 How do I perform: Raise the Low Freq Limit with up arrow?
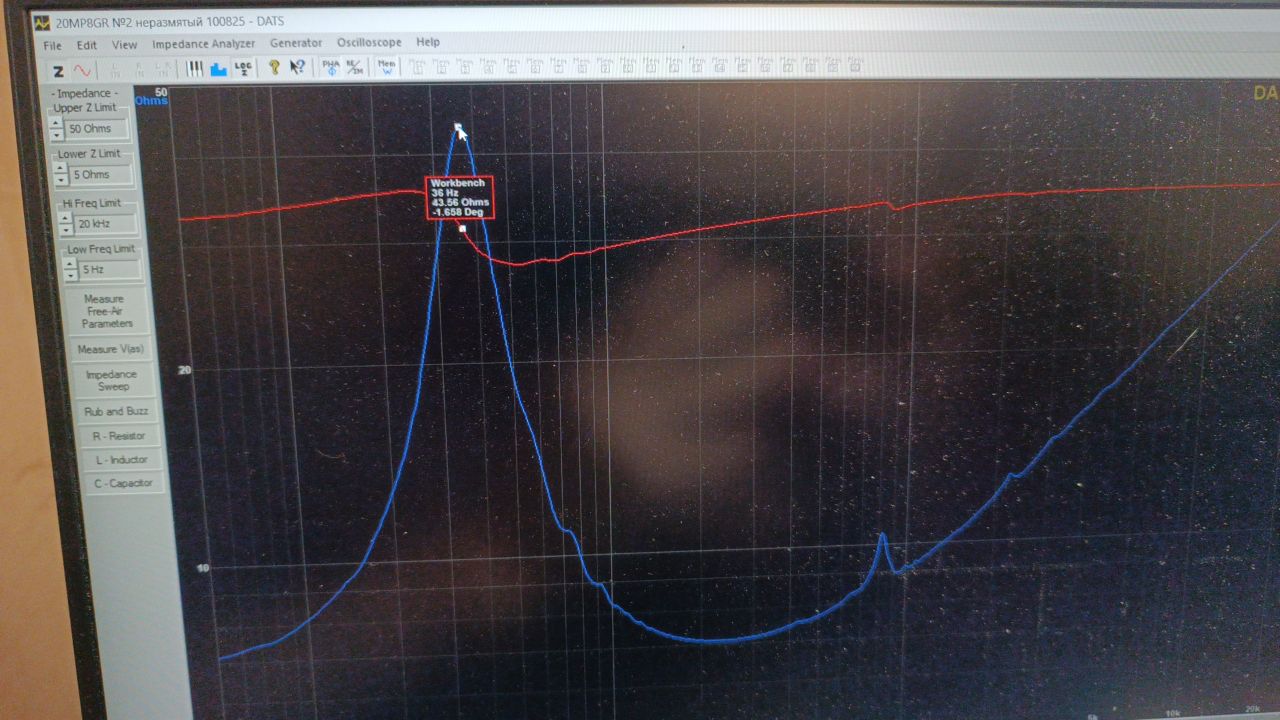70,264
